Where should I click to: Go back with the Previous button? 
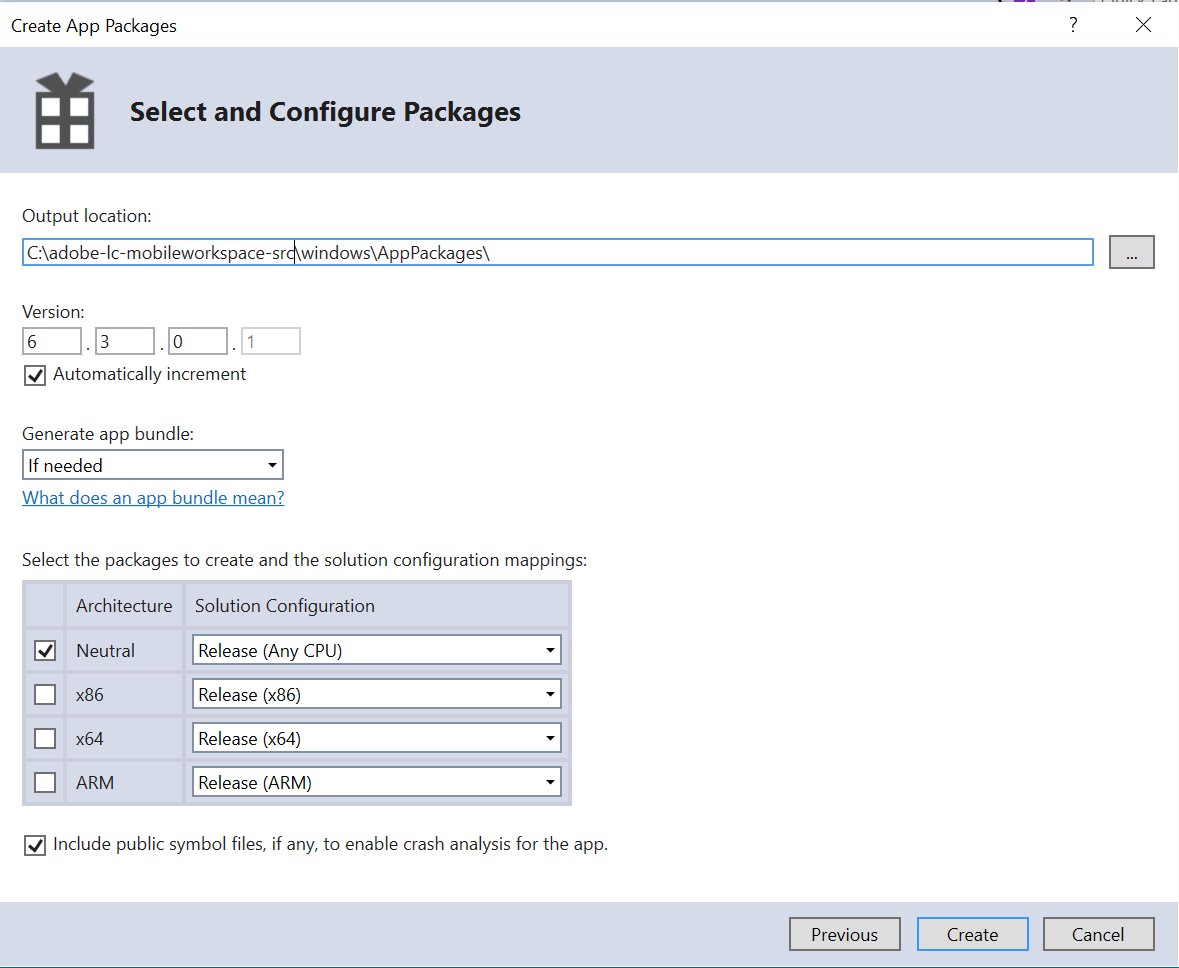pyautogui.click(x=844, y=935)
